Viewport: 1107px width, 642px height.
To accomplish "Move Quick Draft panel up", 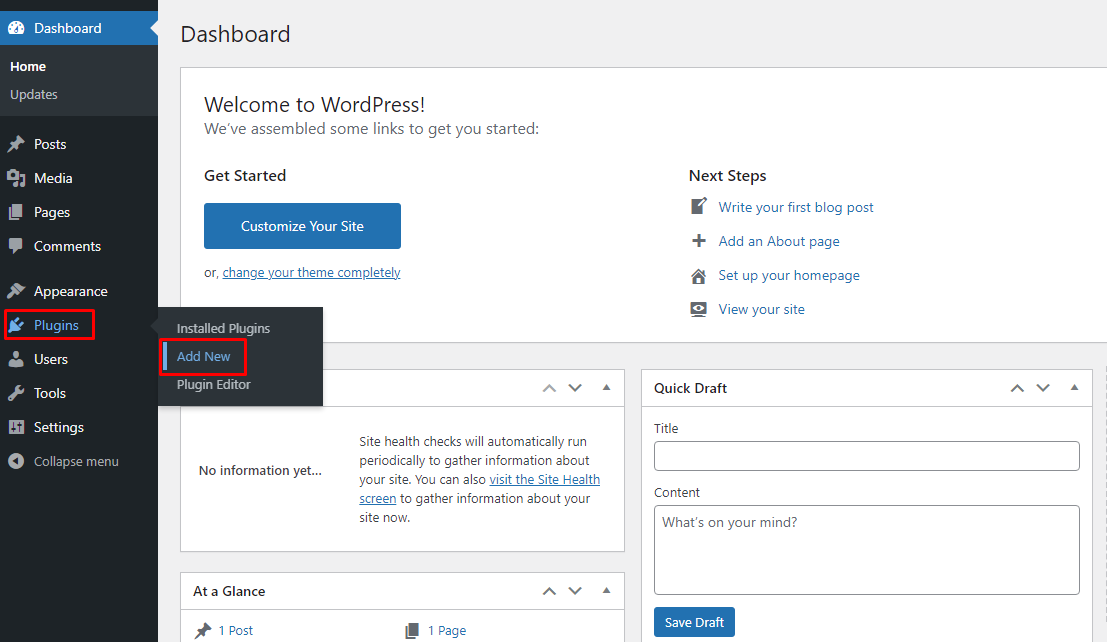I will tap(1017, 388).
